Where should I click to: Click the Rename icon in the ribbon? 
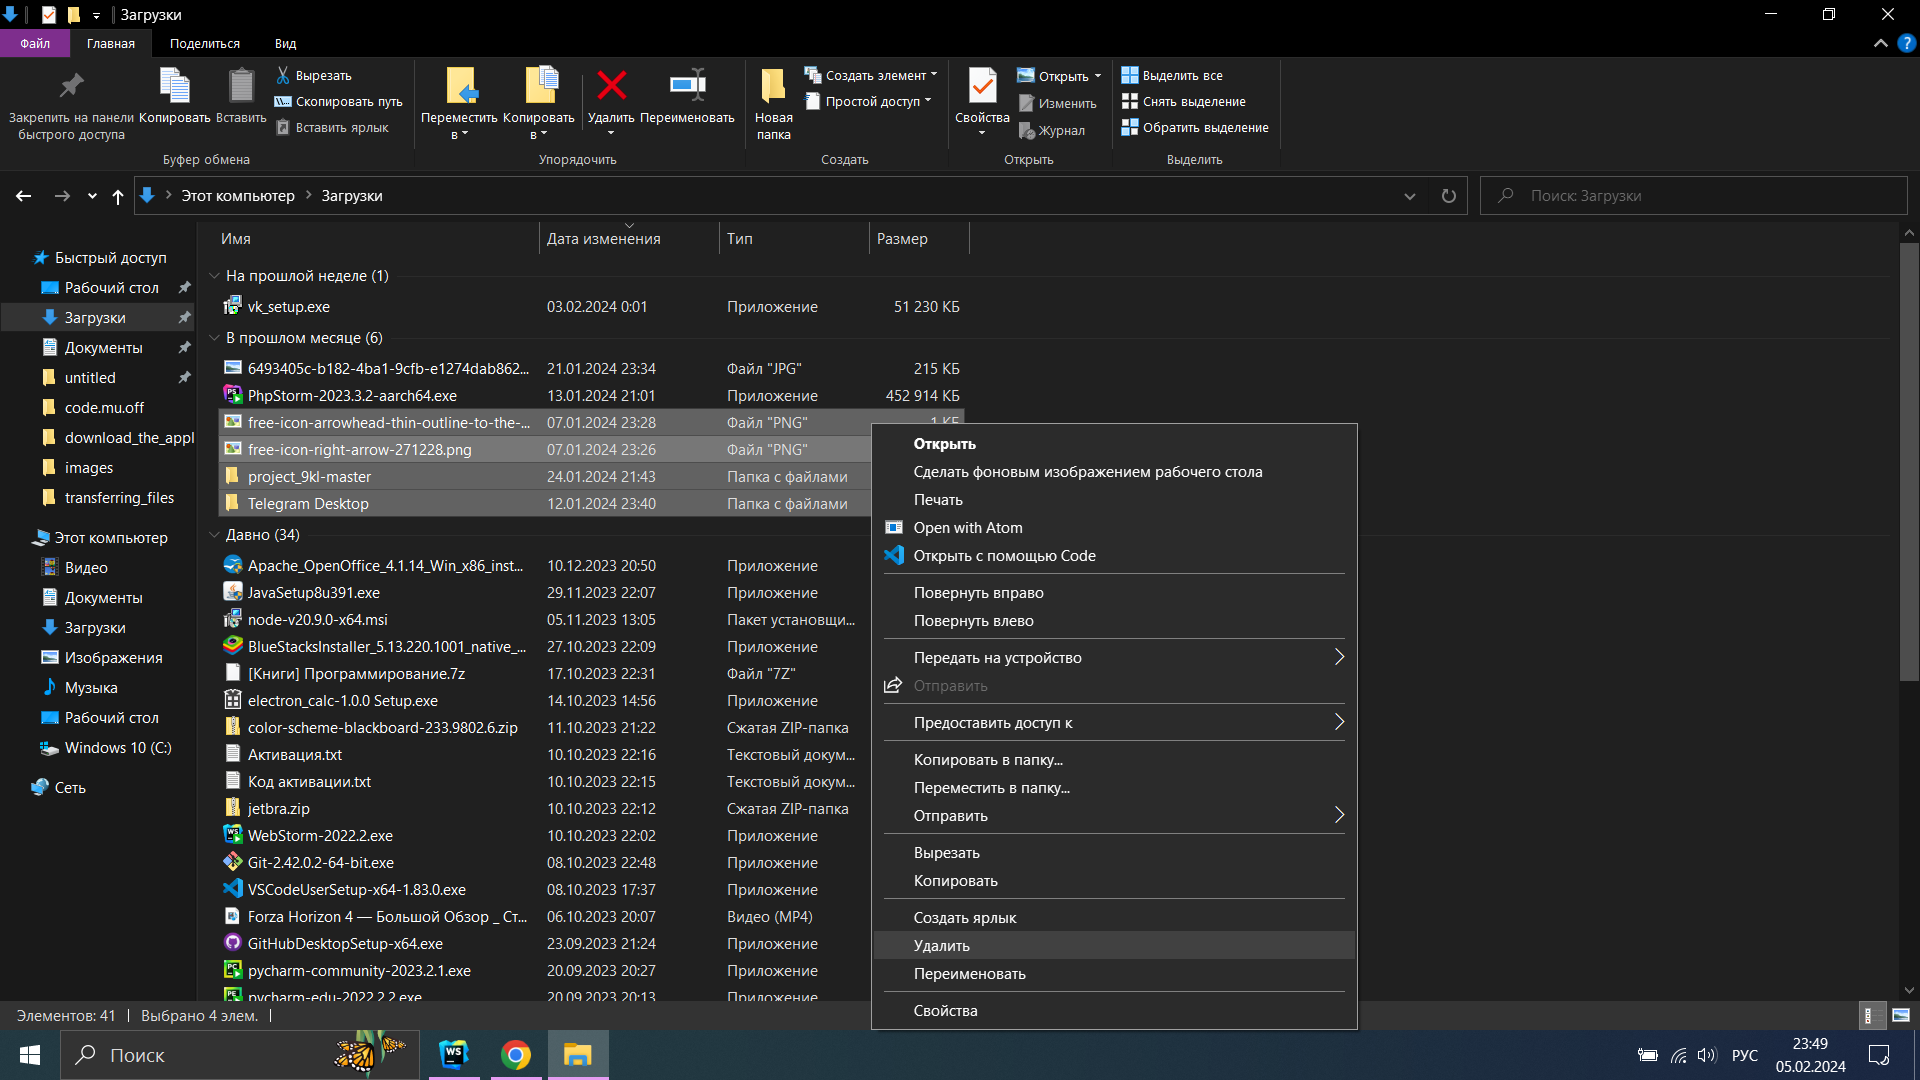pyautogui.click(x=687, y=86)
